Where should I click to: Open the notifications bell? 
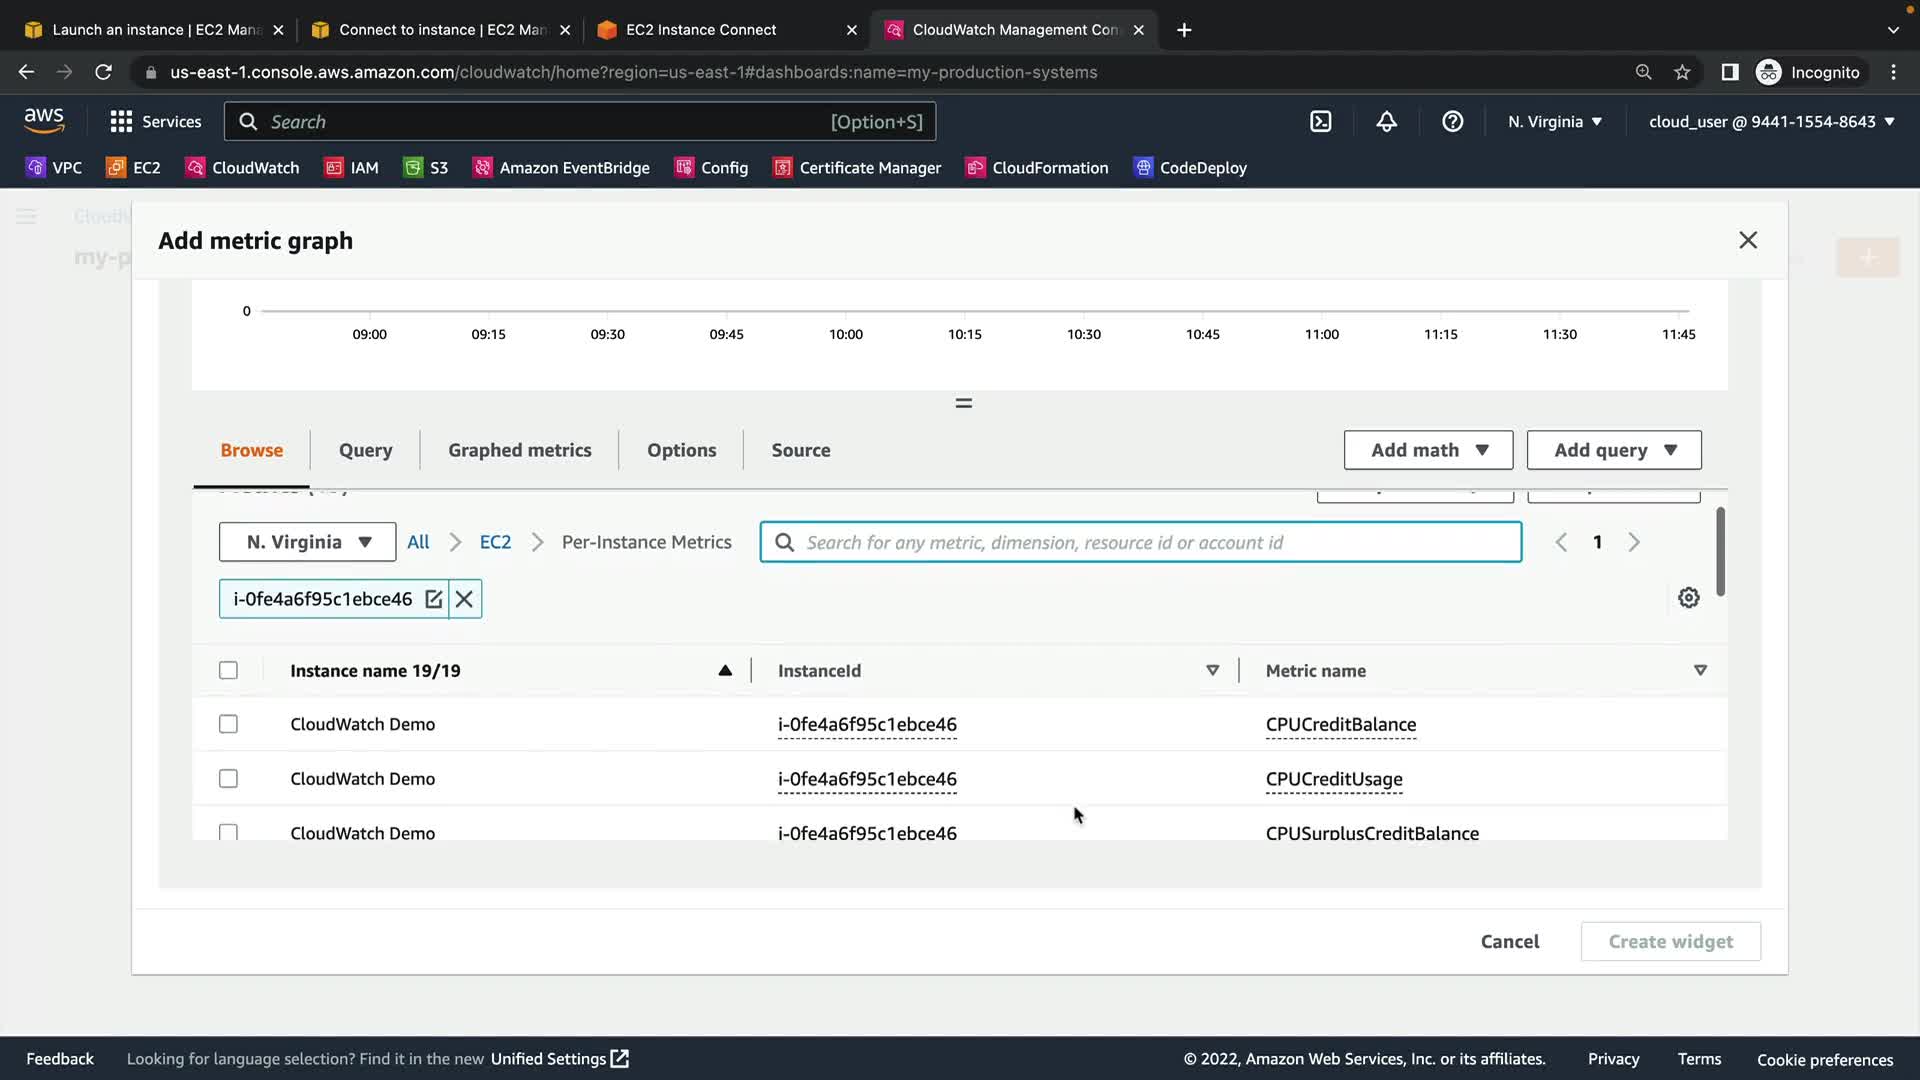(1386, 121)
